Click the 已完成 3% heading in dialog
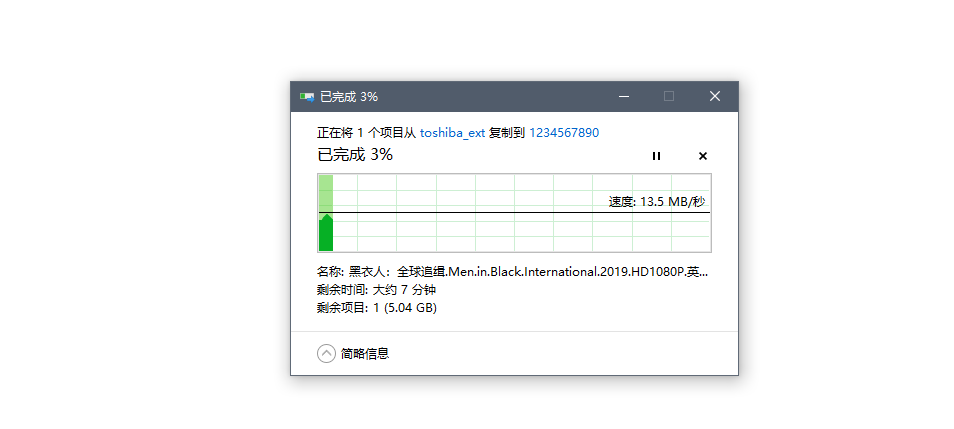This screenshot has height=429, width=954. 355,155
